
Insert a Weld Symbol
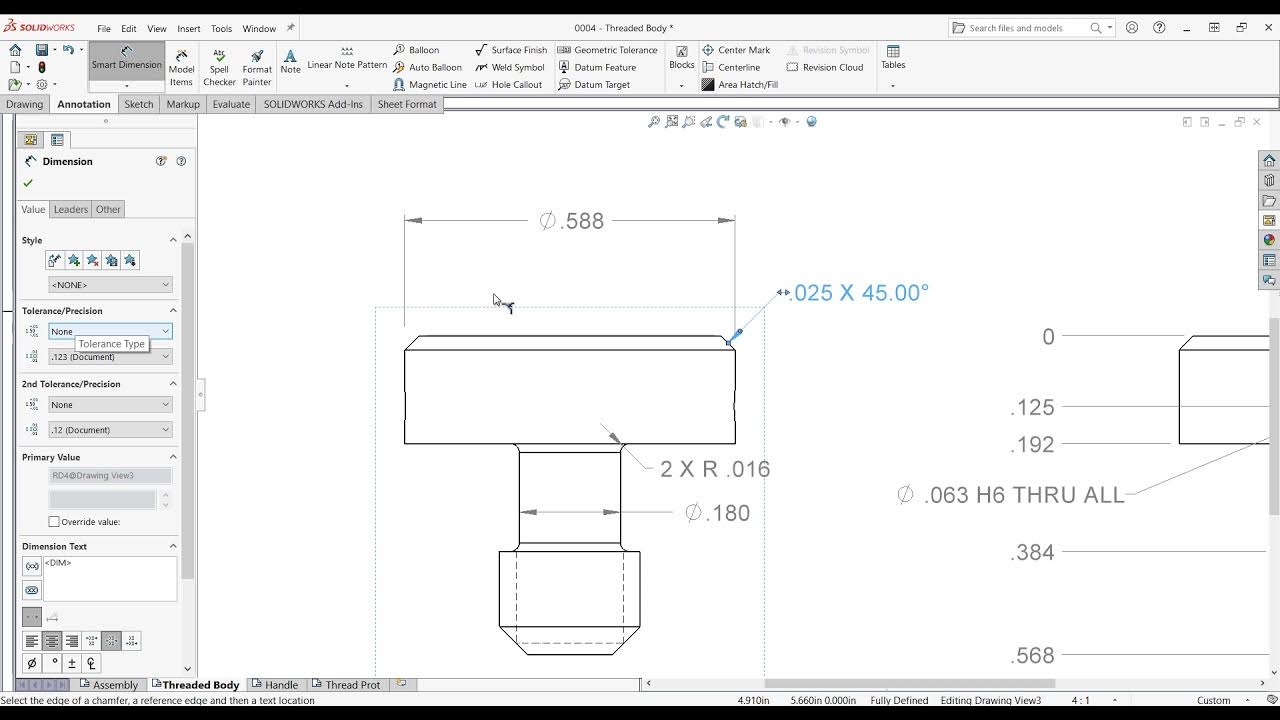coord(509,67)
